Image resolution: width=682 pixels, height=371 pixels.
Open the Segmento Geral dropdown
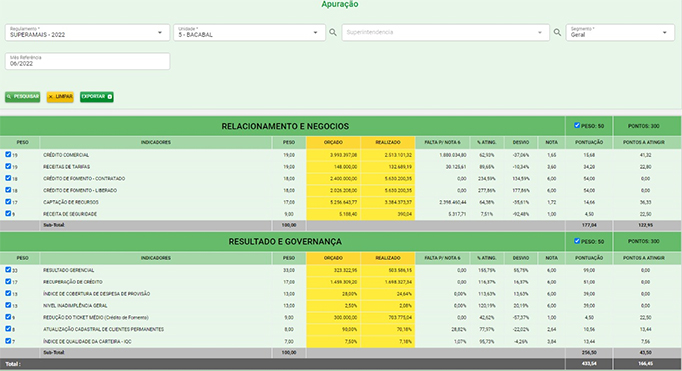click(x=620, y=33)
